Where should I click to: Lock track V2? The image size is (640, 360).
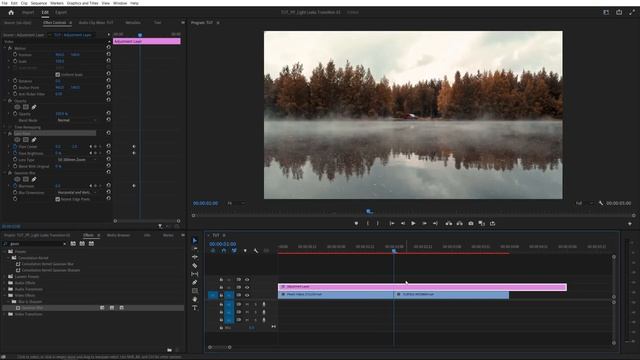[x=221, y=287]
